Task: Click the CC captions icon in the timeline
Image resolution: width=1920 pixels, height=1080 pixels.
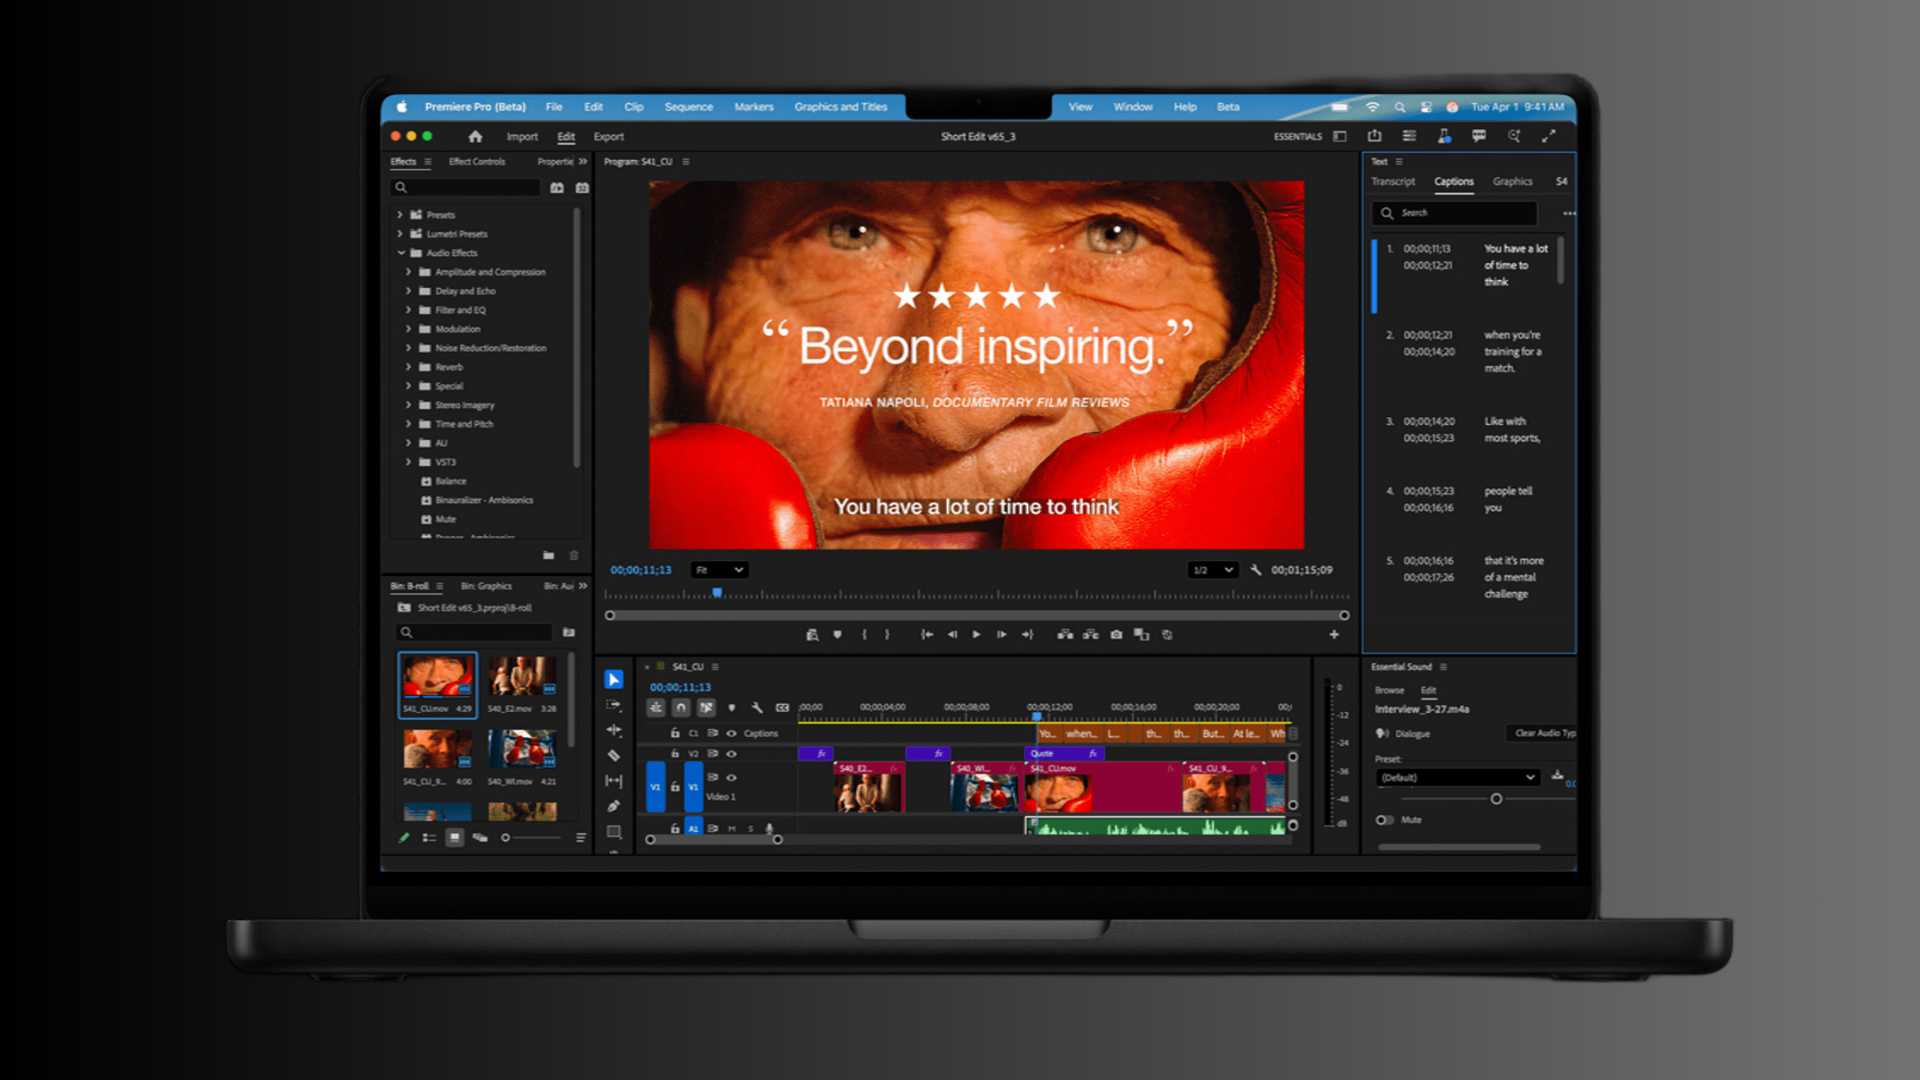Action: (x=783, y=708)
